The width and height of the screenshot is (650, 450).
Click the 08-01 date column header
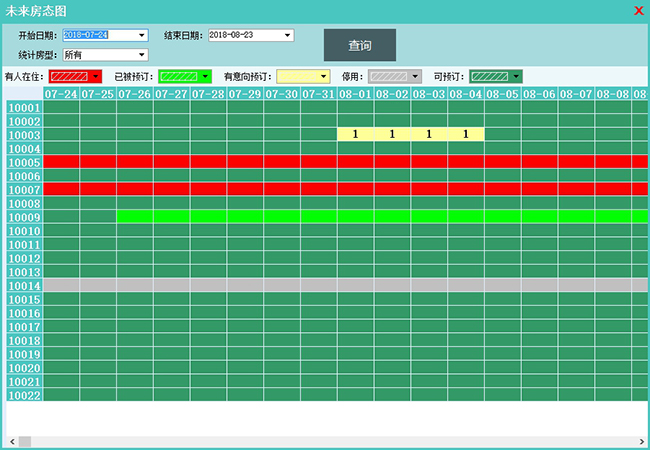[355, 94]
